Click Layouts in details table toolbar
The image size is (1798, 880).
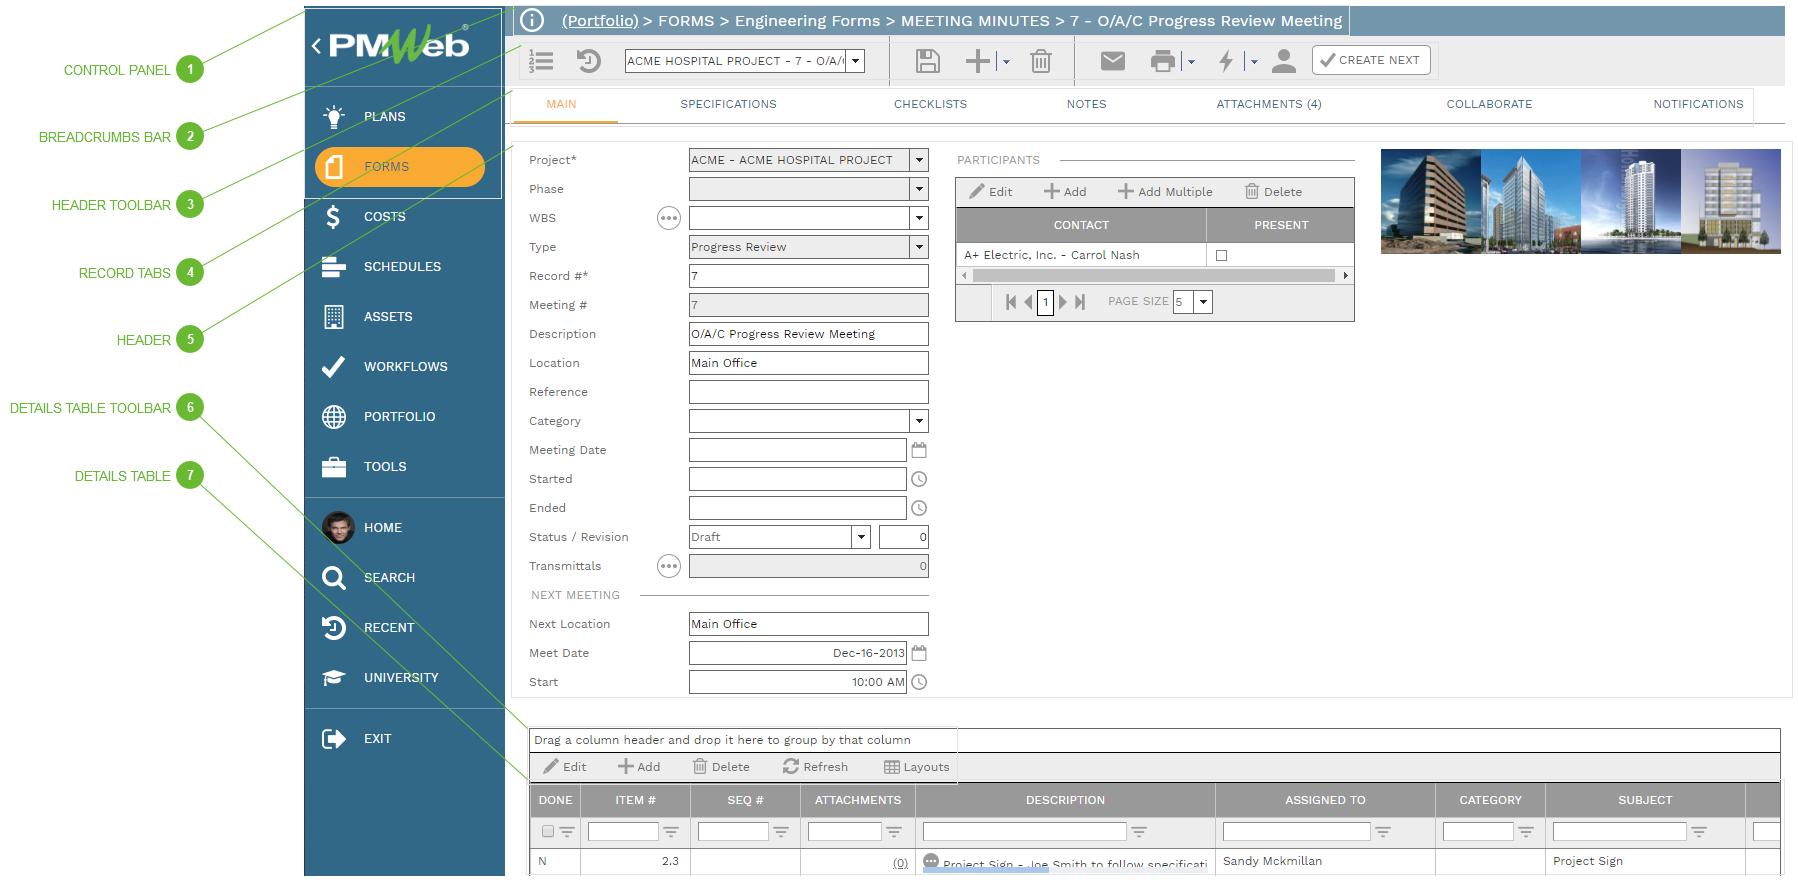pos(917,767)
